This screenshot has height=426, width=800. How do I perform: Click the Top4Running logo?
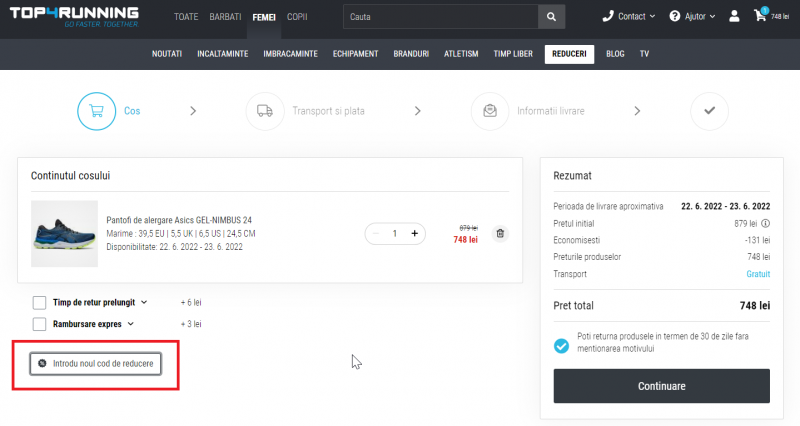[74, 17]
